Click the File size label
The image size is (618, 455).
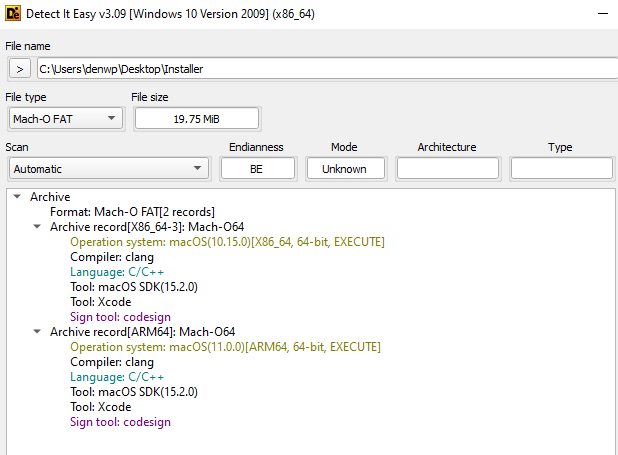pyautogui.click(x=150, y=97)
